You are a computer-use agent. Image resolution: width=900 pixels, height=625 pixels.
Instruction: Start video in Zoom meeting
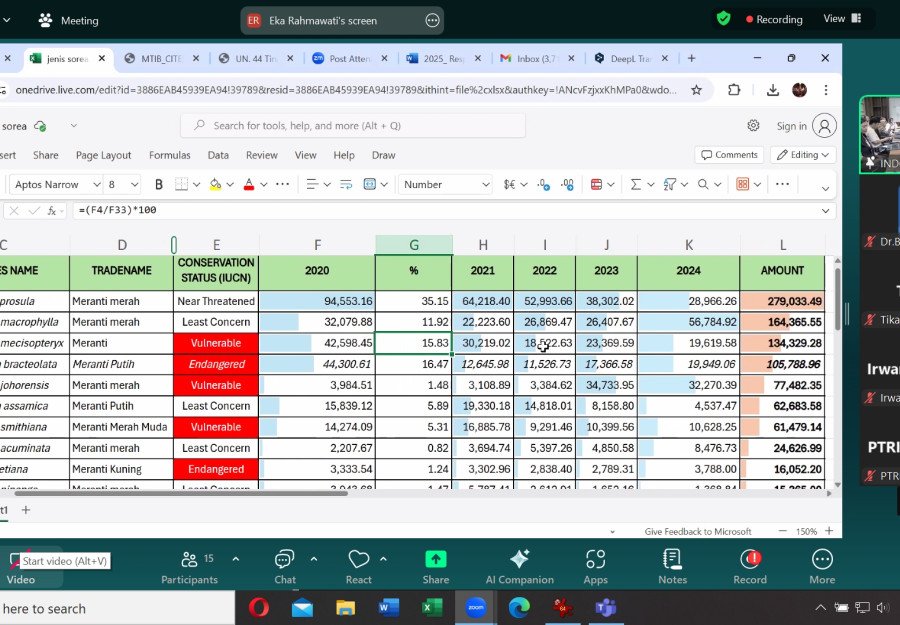click(x=21, y=567)
